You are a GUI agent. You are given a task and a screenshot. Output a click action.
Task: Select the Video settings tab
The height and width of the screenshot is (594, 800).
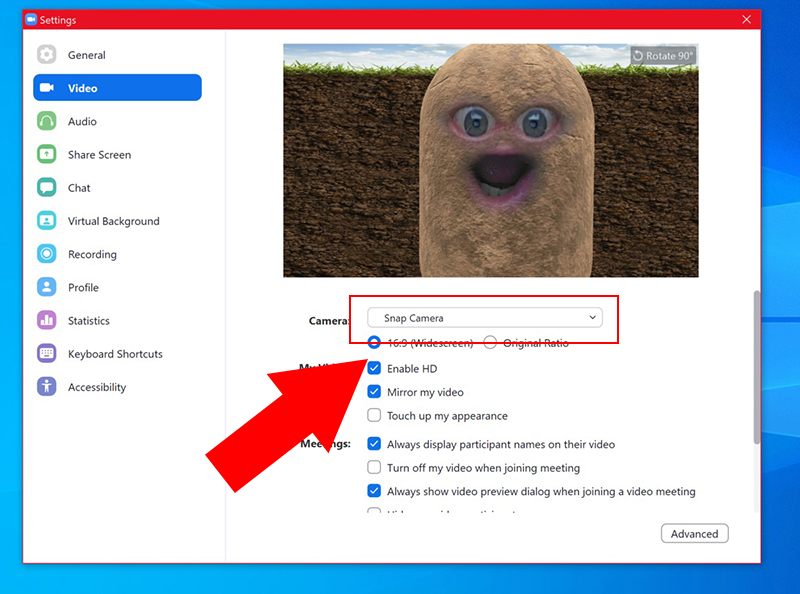[117, 87]
